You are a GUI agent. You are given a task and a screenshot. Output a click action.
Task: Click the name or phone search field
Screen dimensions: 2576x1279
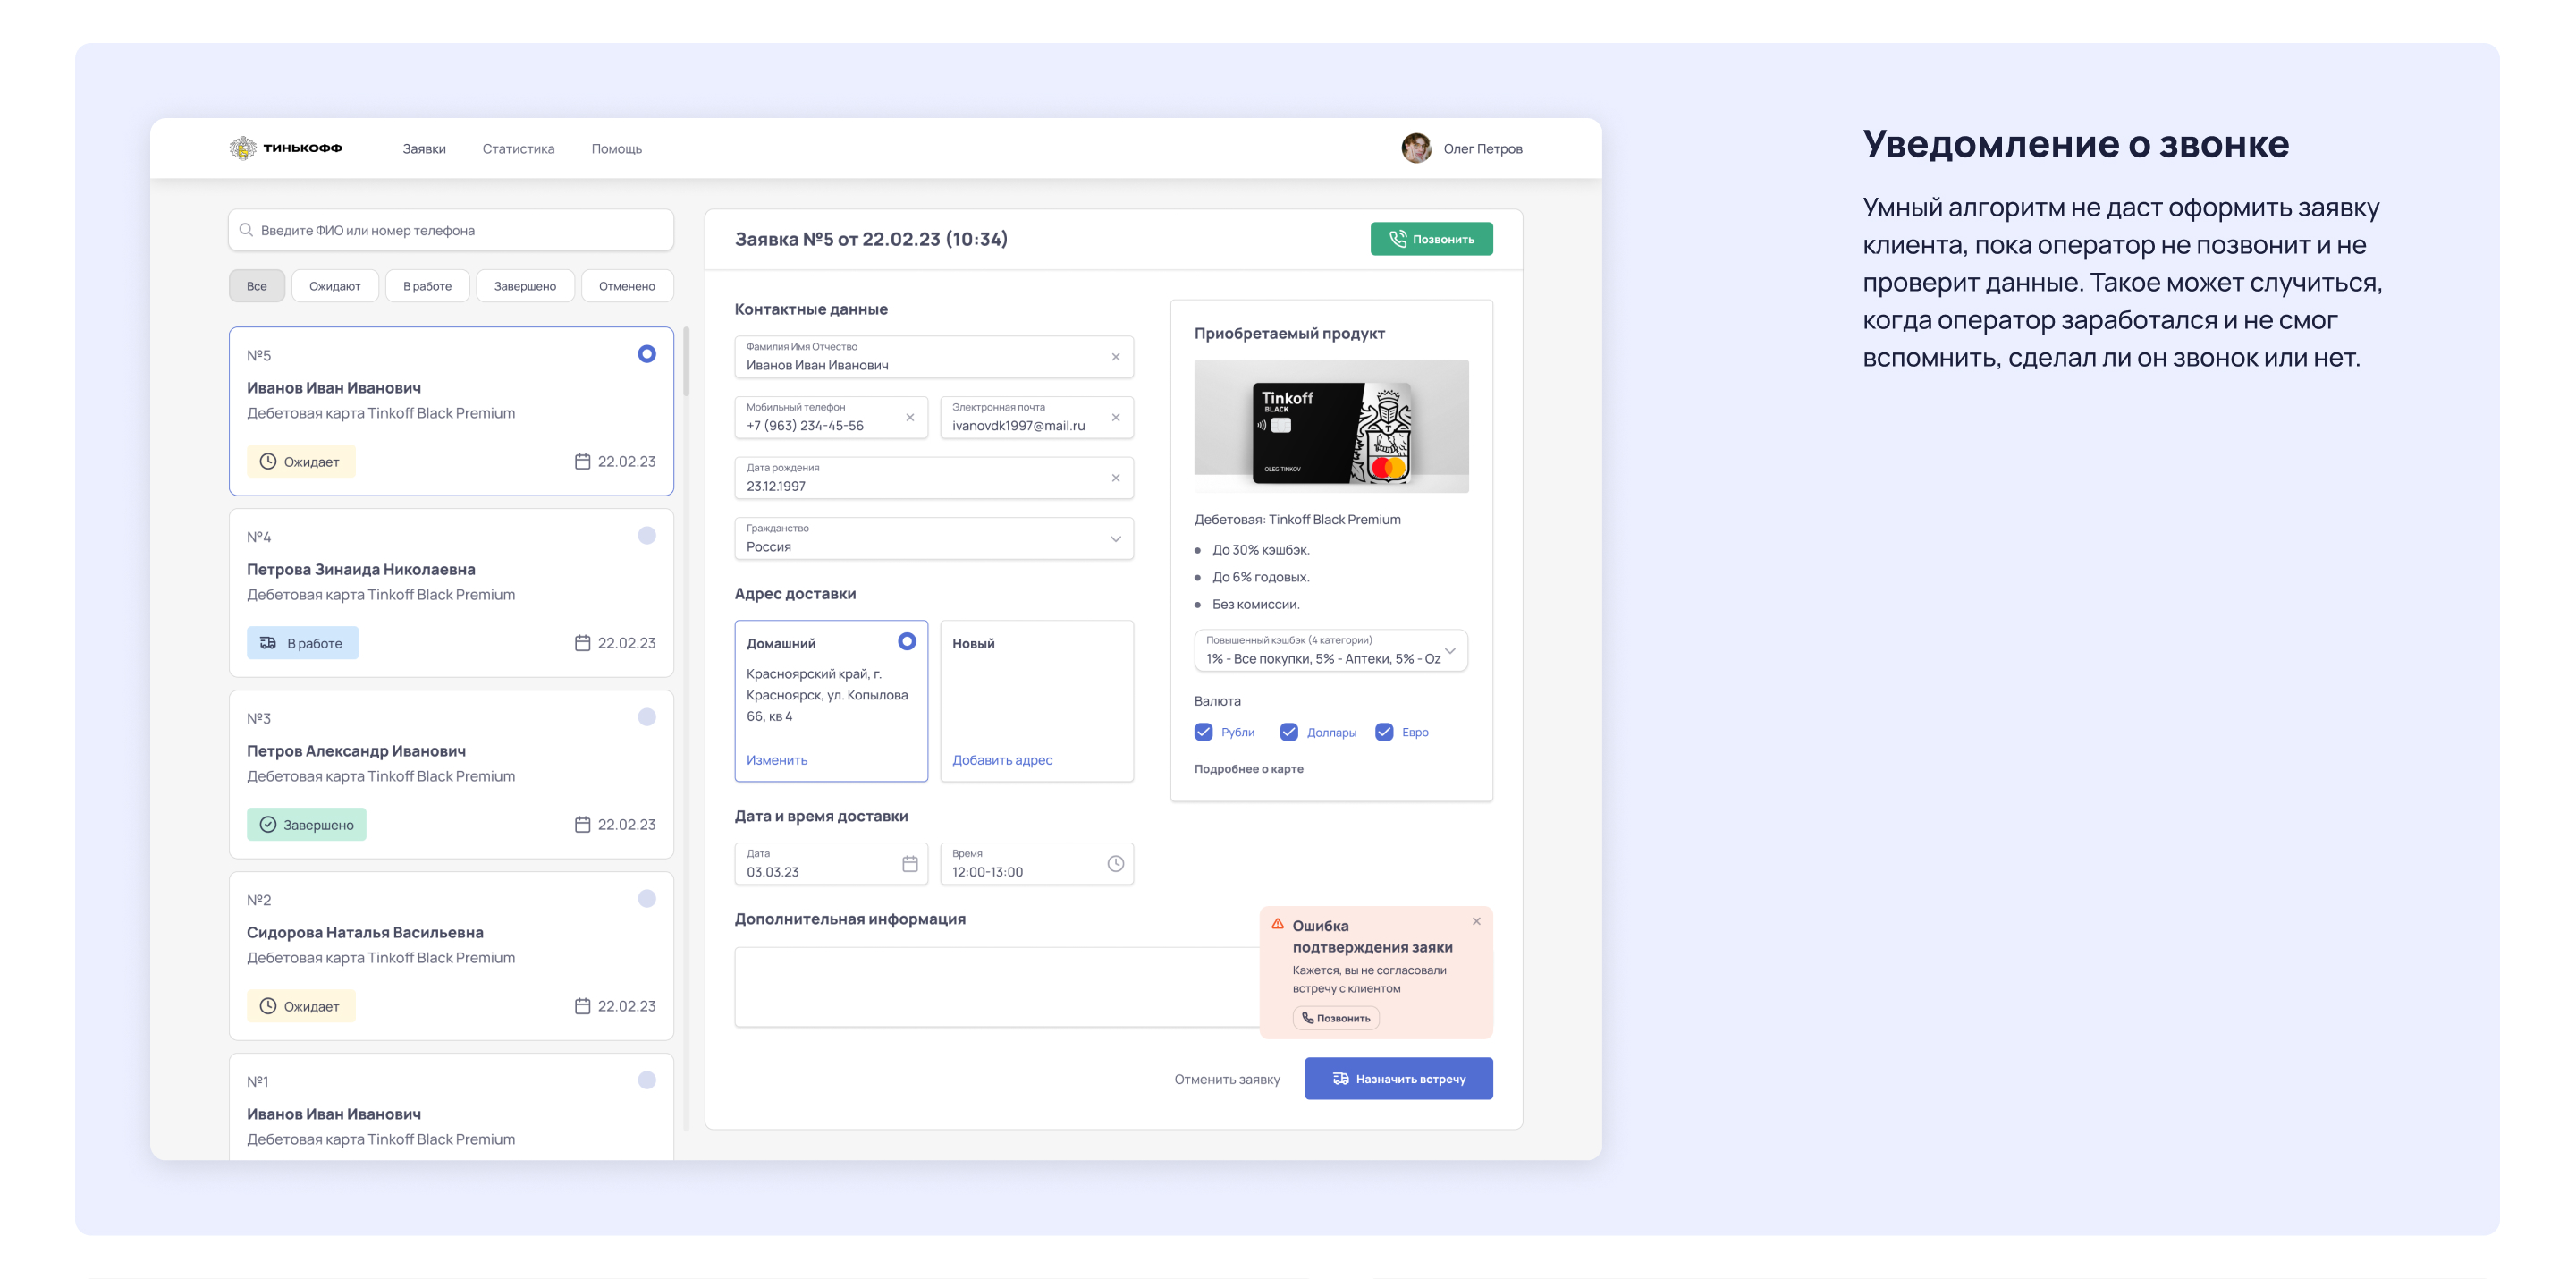pos(450,230)
